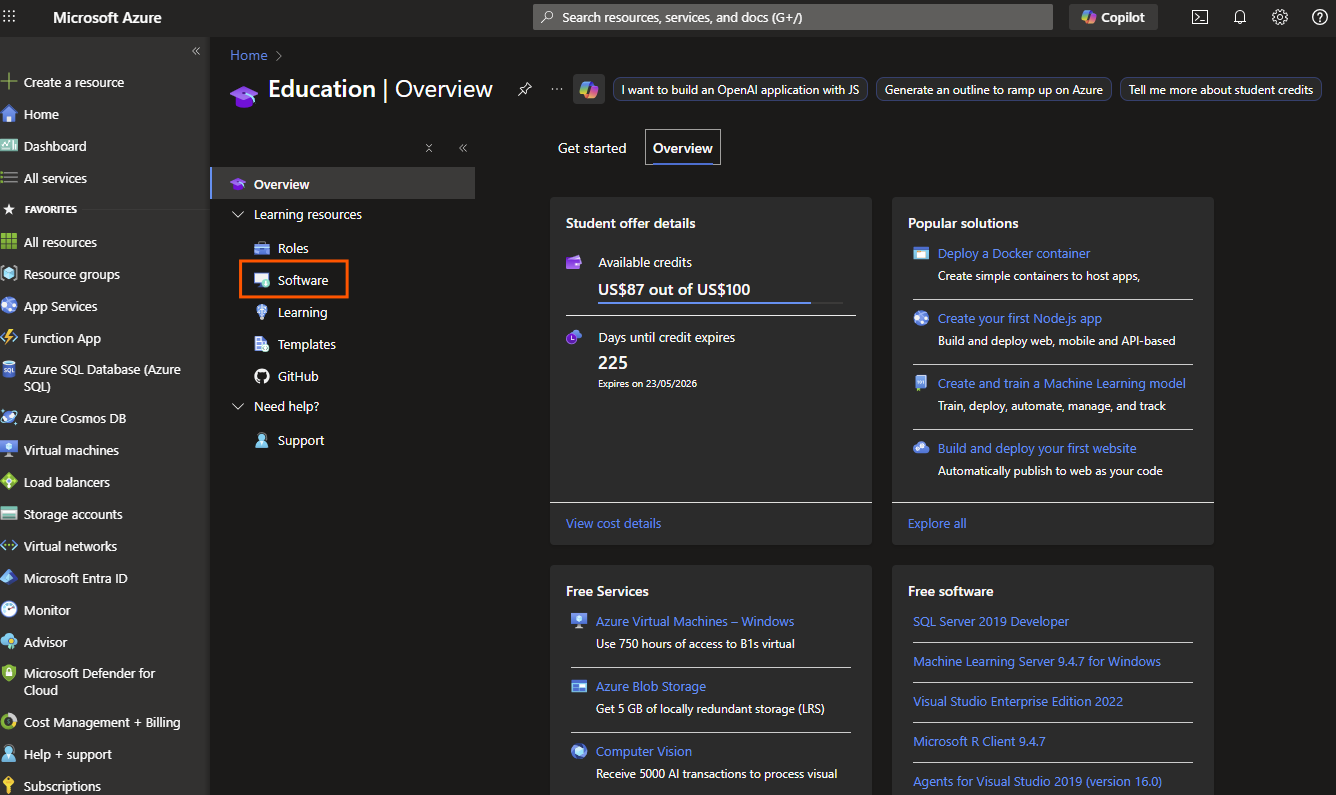The width and height of the screenshot is (1336, 795).
Task: Open GitHub in the Education menu
Action: pos(298,376)
